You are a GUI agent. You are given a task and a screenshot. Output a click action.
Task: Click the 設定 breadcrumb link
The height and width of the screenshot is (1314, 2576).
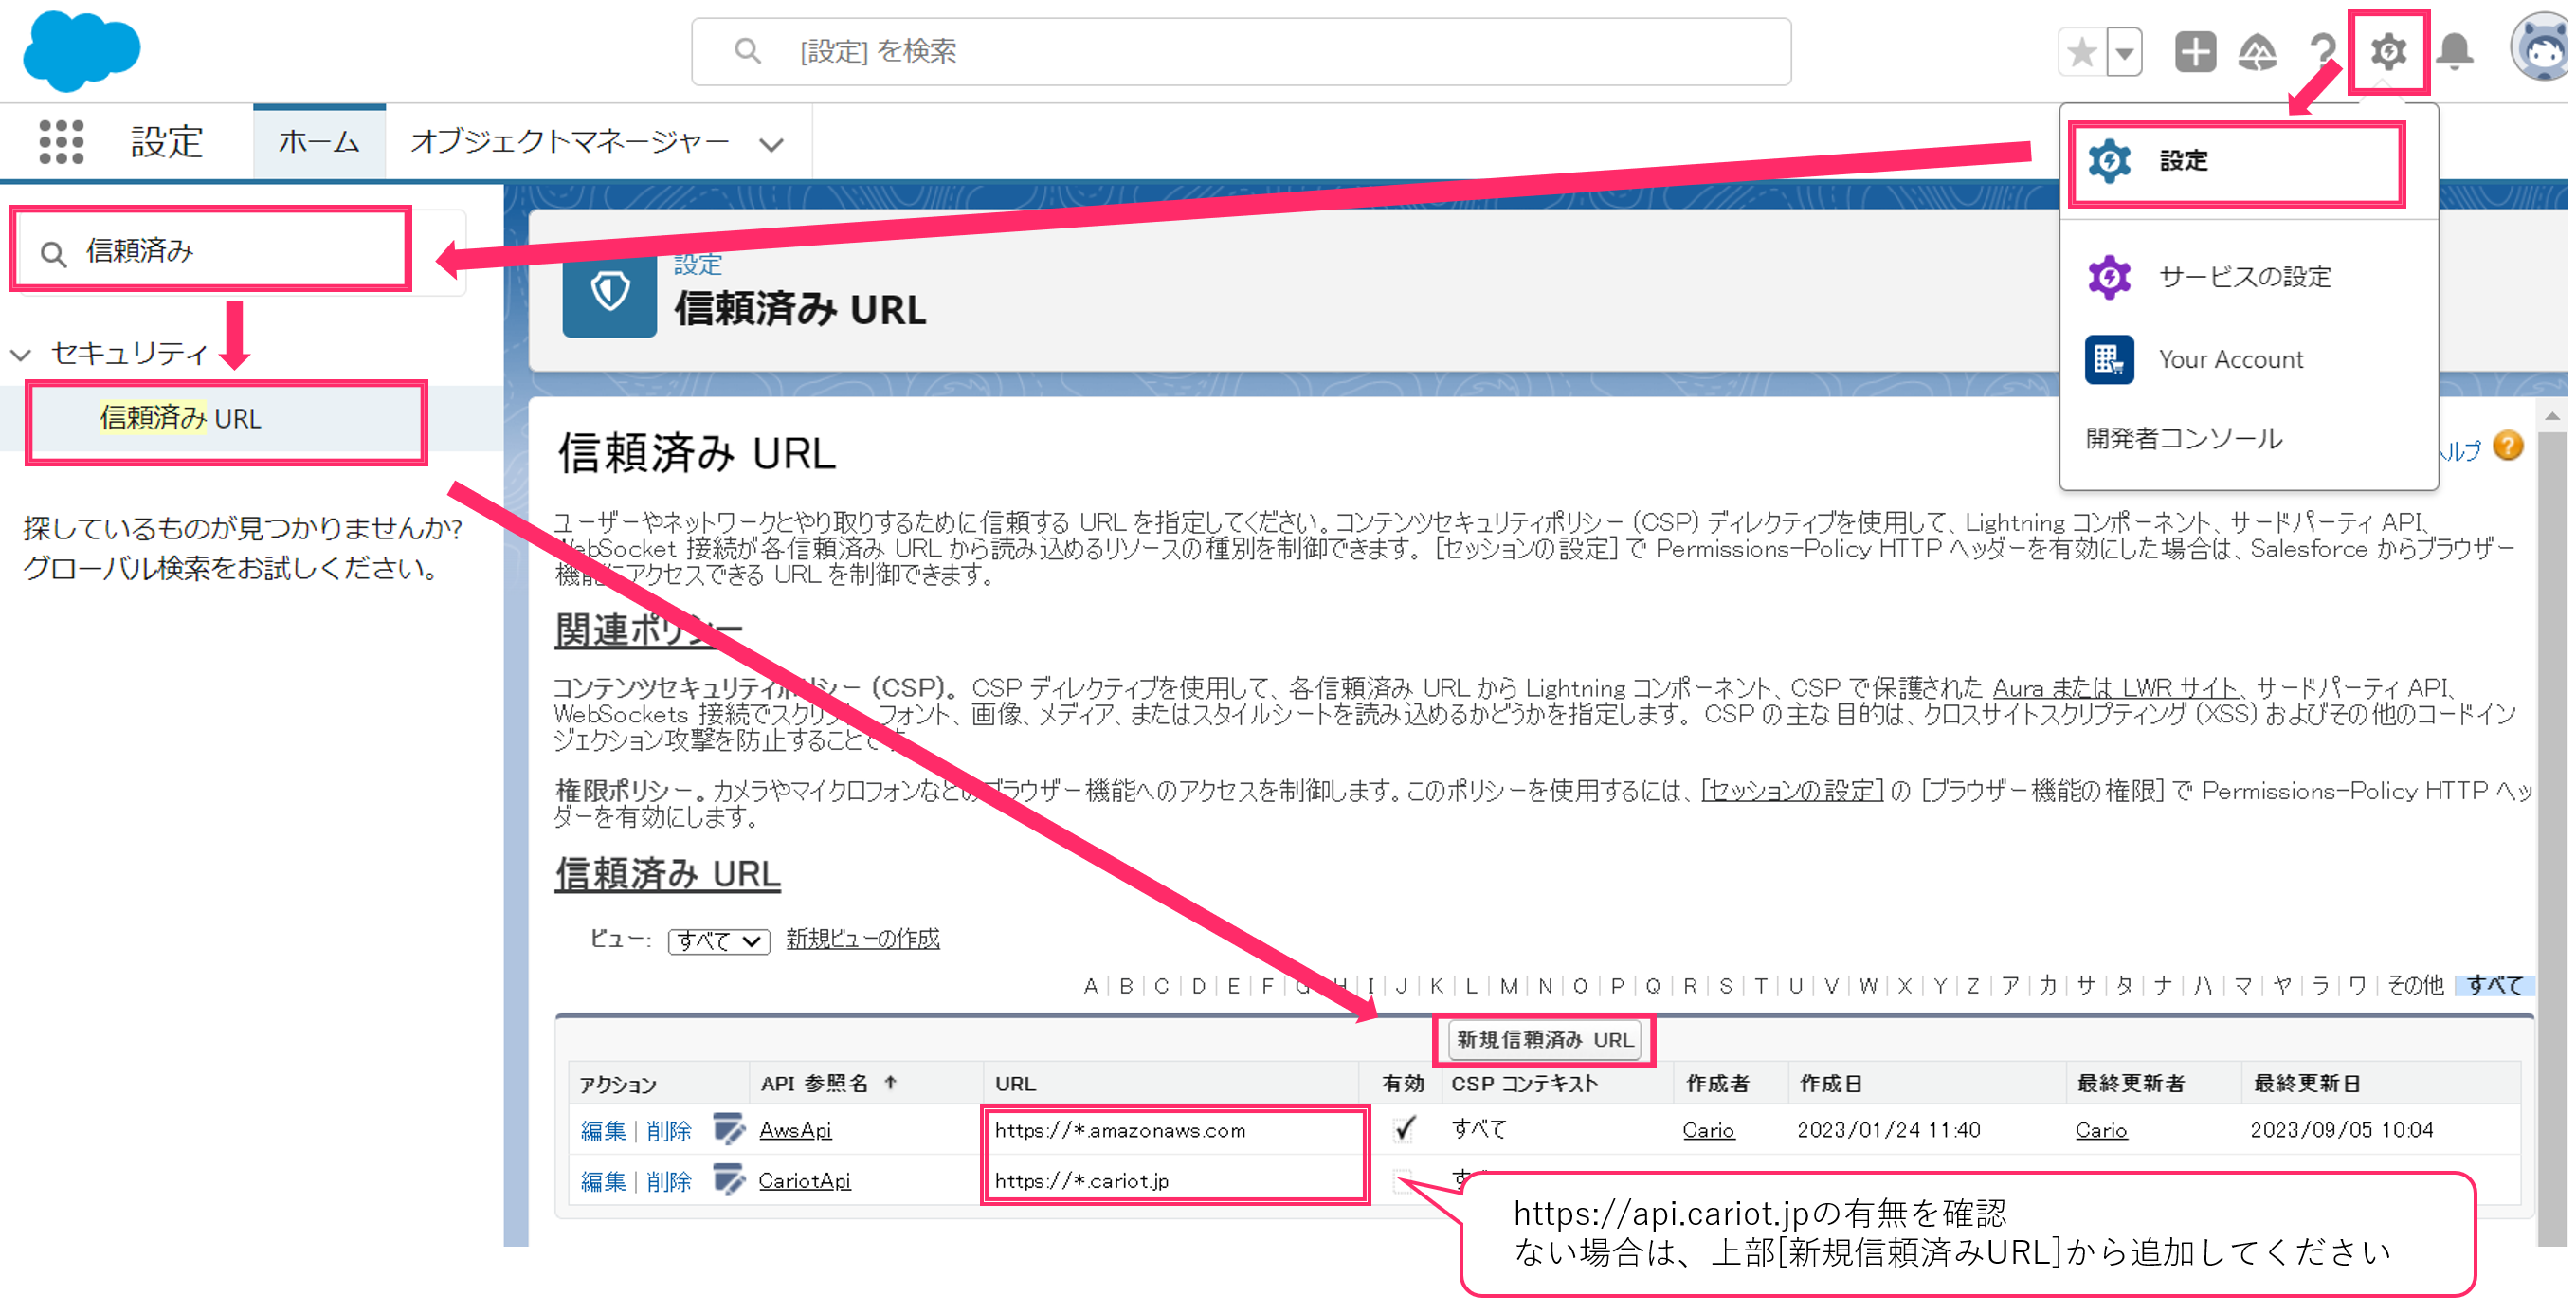[697, 264]
